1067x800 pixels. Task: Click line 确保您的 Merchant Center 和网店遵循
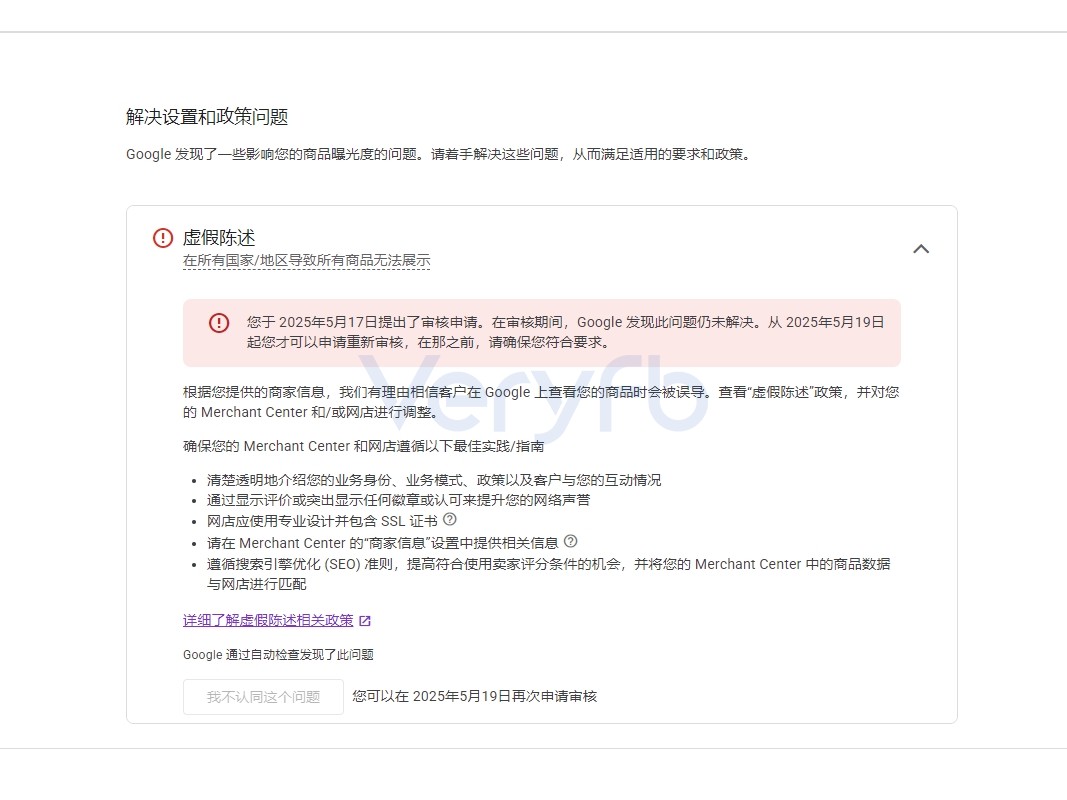click(363, 446)
